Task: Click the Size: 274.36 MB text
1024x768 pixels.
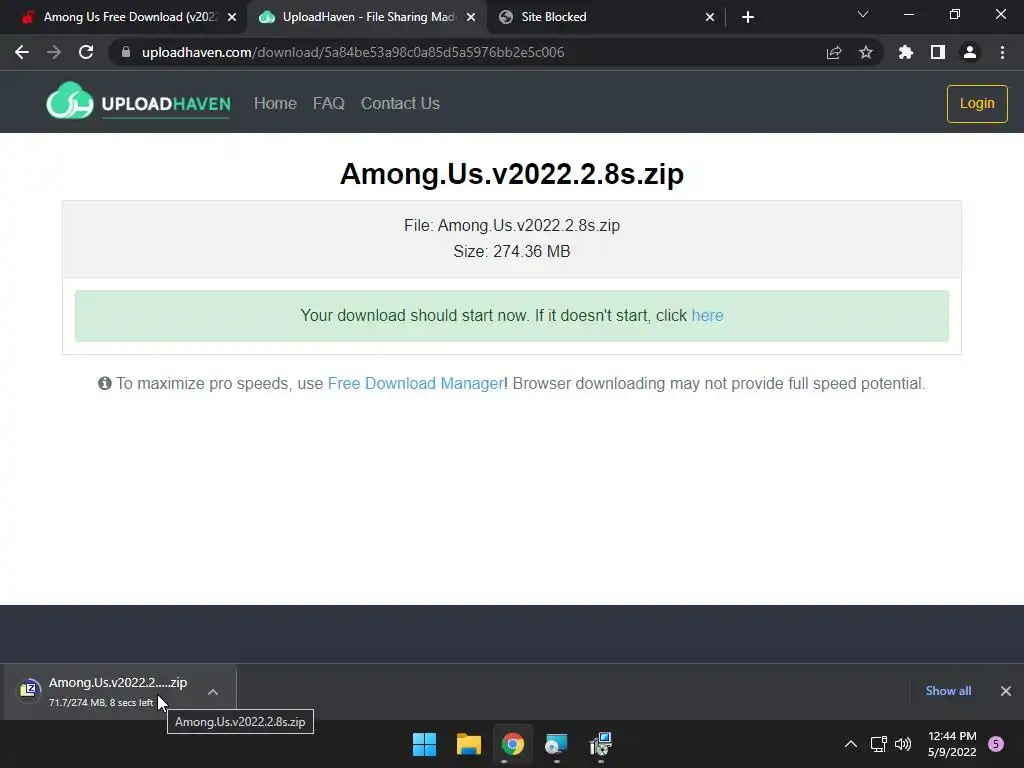Action: 512,251
